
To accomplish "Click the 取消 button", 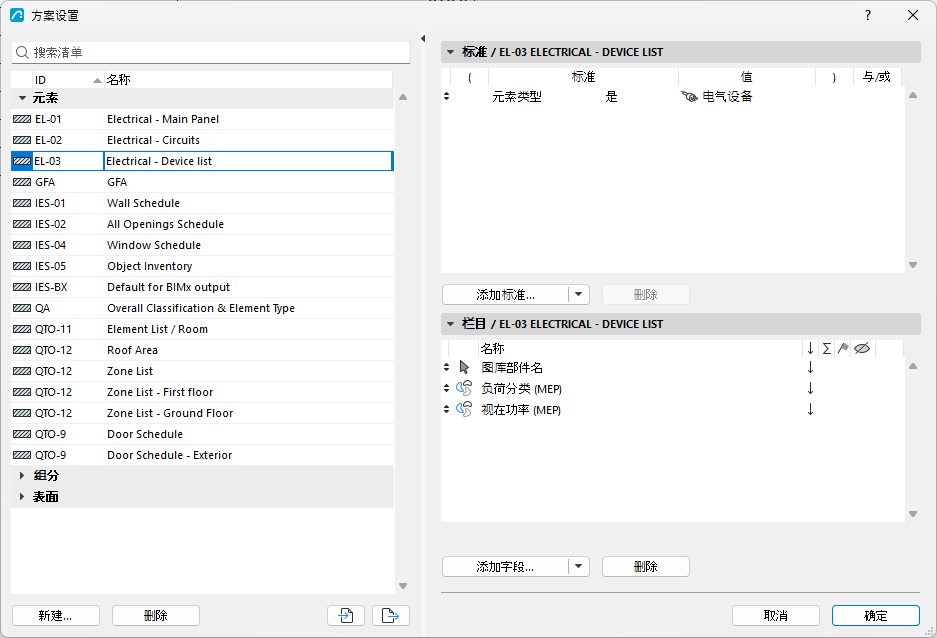I will [776, 615].
